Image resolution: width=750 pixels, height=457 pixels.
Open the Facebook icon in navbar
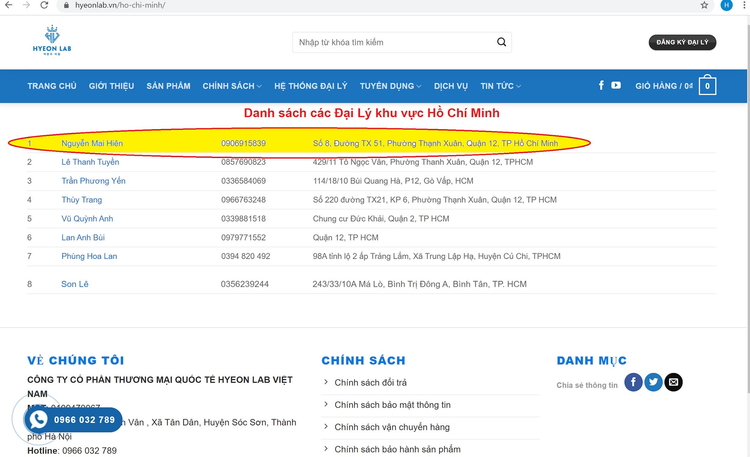coord(601,86)
